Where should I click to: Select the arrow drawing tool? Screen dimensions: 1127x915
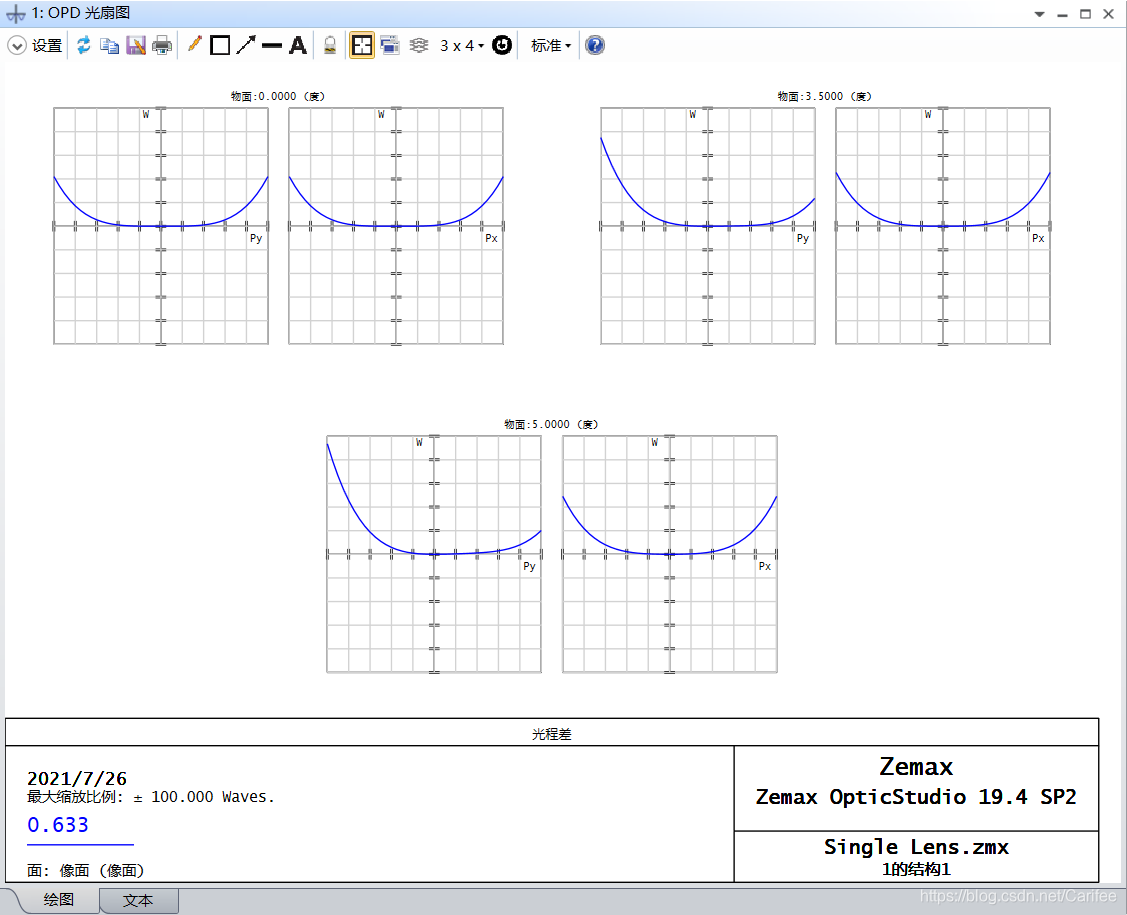coord(246,45)
